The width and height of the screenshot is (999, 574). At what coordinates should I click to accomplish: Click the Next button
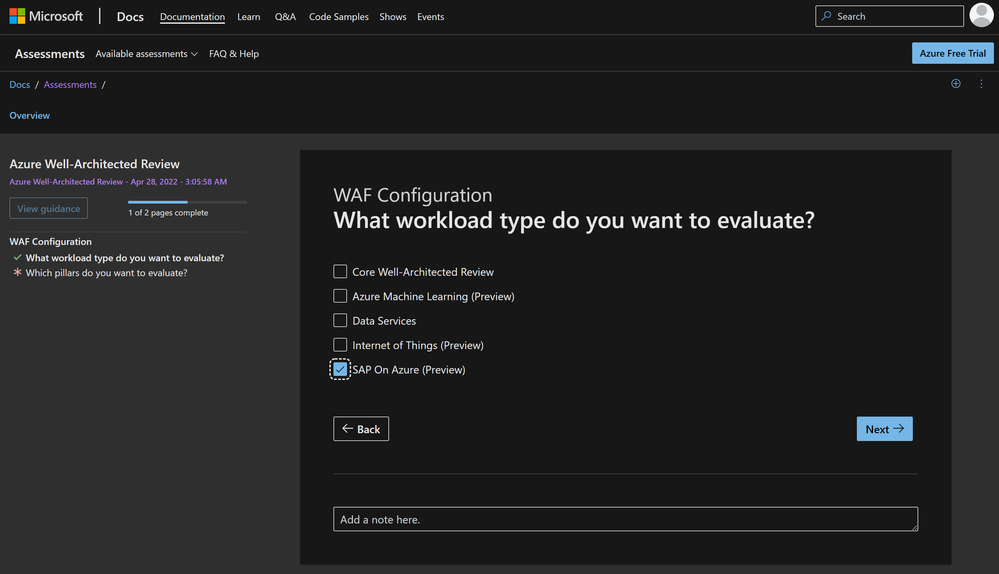(884, 429)
